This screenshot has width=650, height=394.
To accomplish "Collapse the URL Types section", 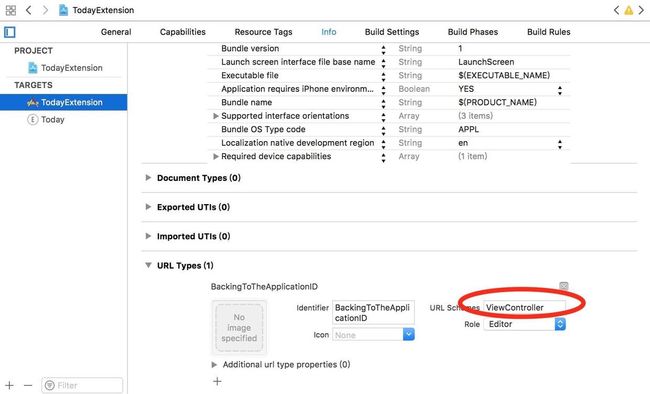I will click(148, 265).
